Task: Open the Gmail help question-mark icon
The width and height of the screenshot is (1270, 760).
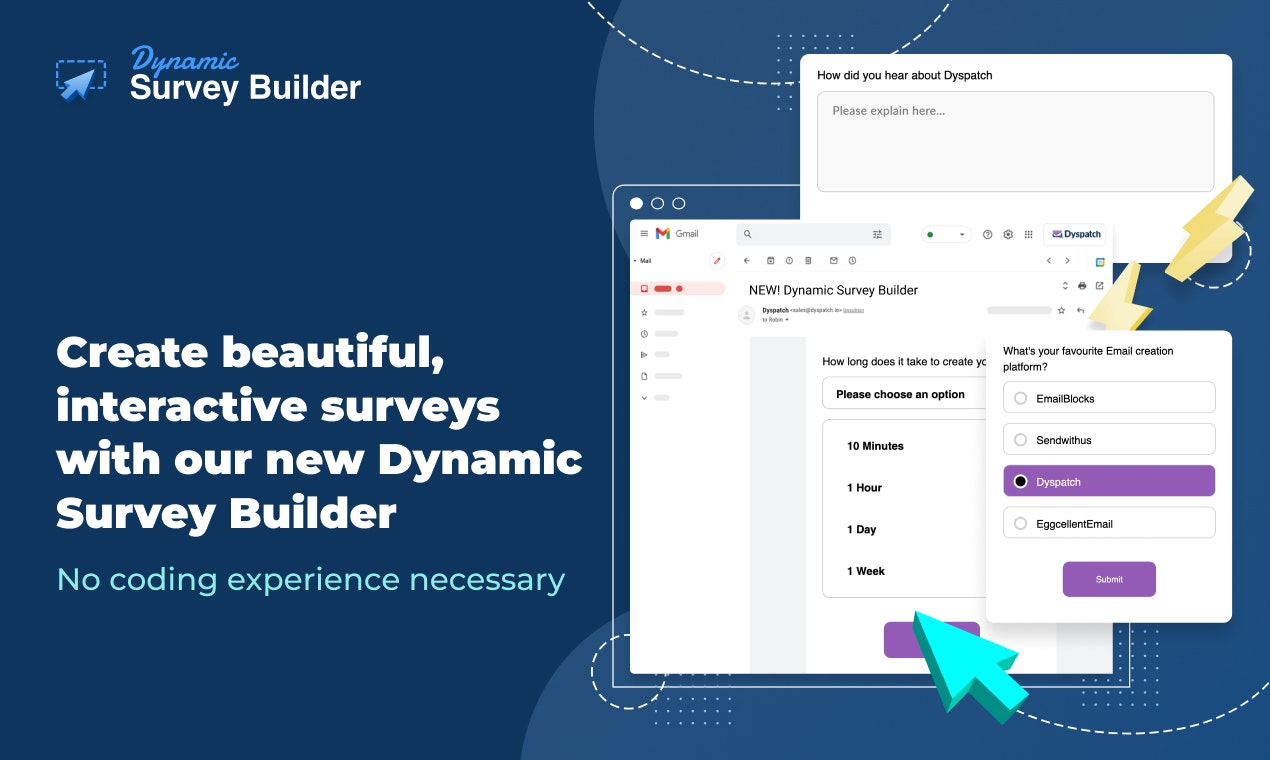Action: tap(988, 234)
